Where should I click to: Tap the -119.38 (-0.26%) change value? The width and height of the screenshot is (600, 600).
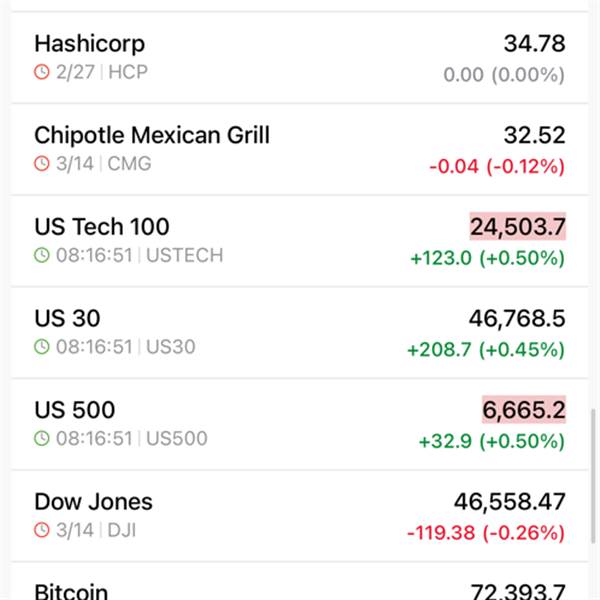click(x=486, y=533)
